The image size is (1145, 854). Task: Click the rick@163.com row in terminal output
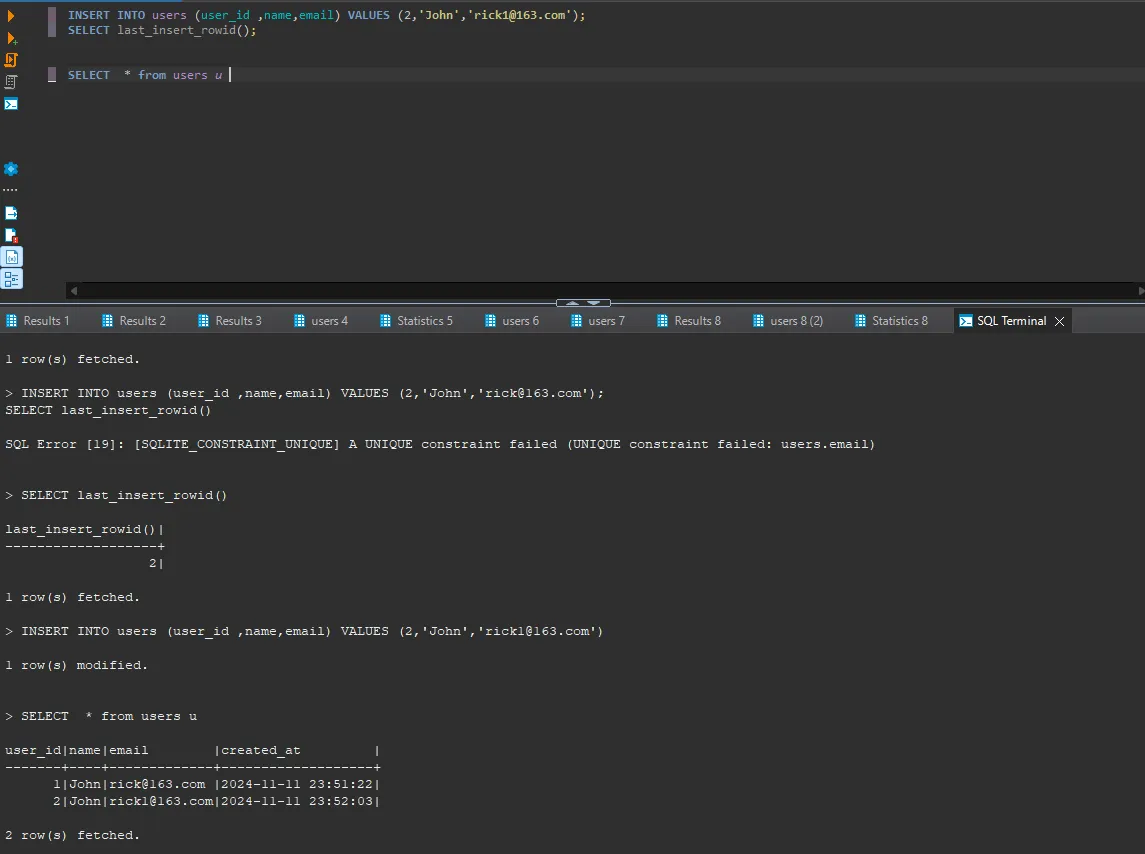[x=193, y=784]
